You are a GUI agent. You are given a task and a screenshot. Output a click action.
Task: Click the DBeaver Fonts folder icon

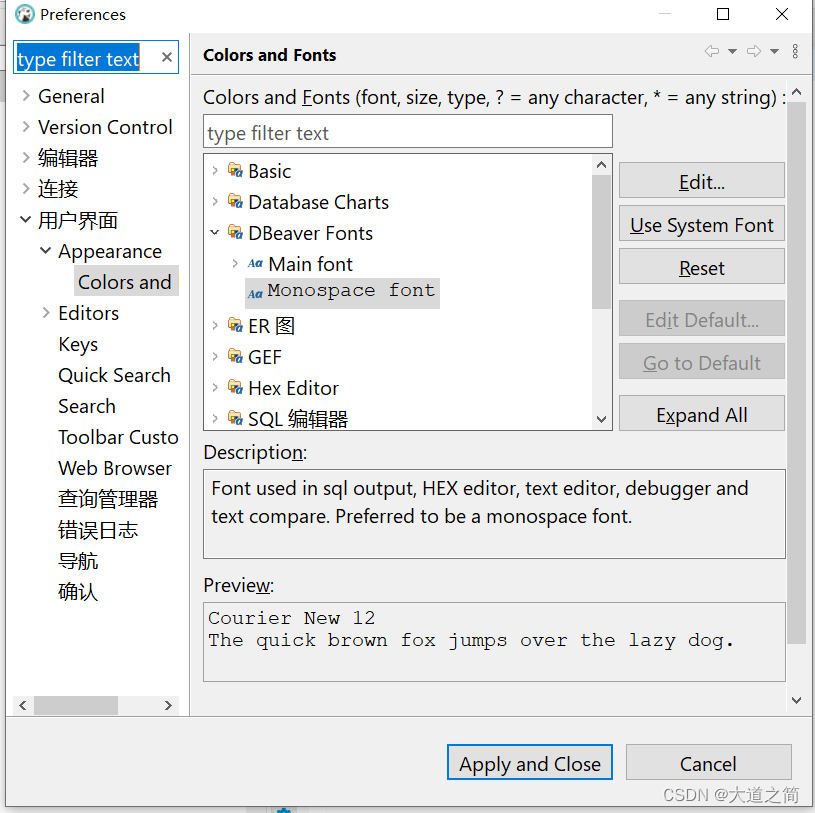[x=235, y=232]
